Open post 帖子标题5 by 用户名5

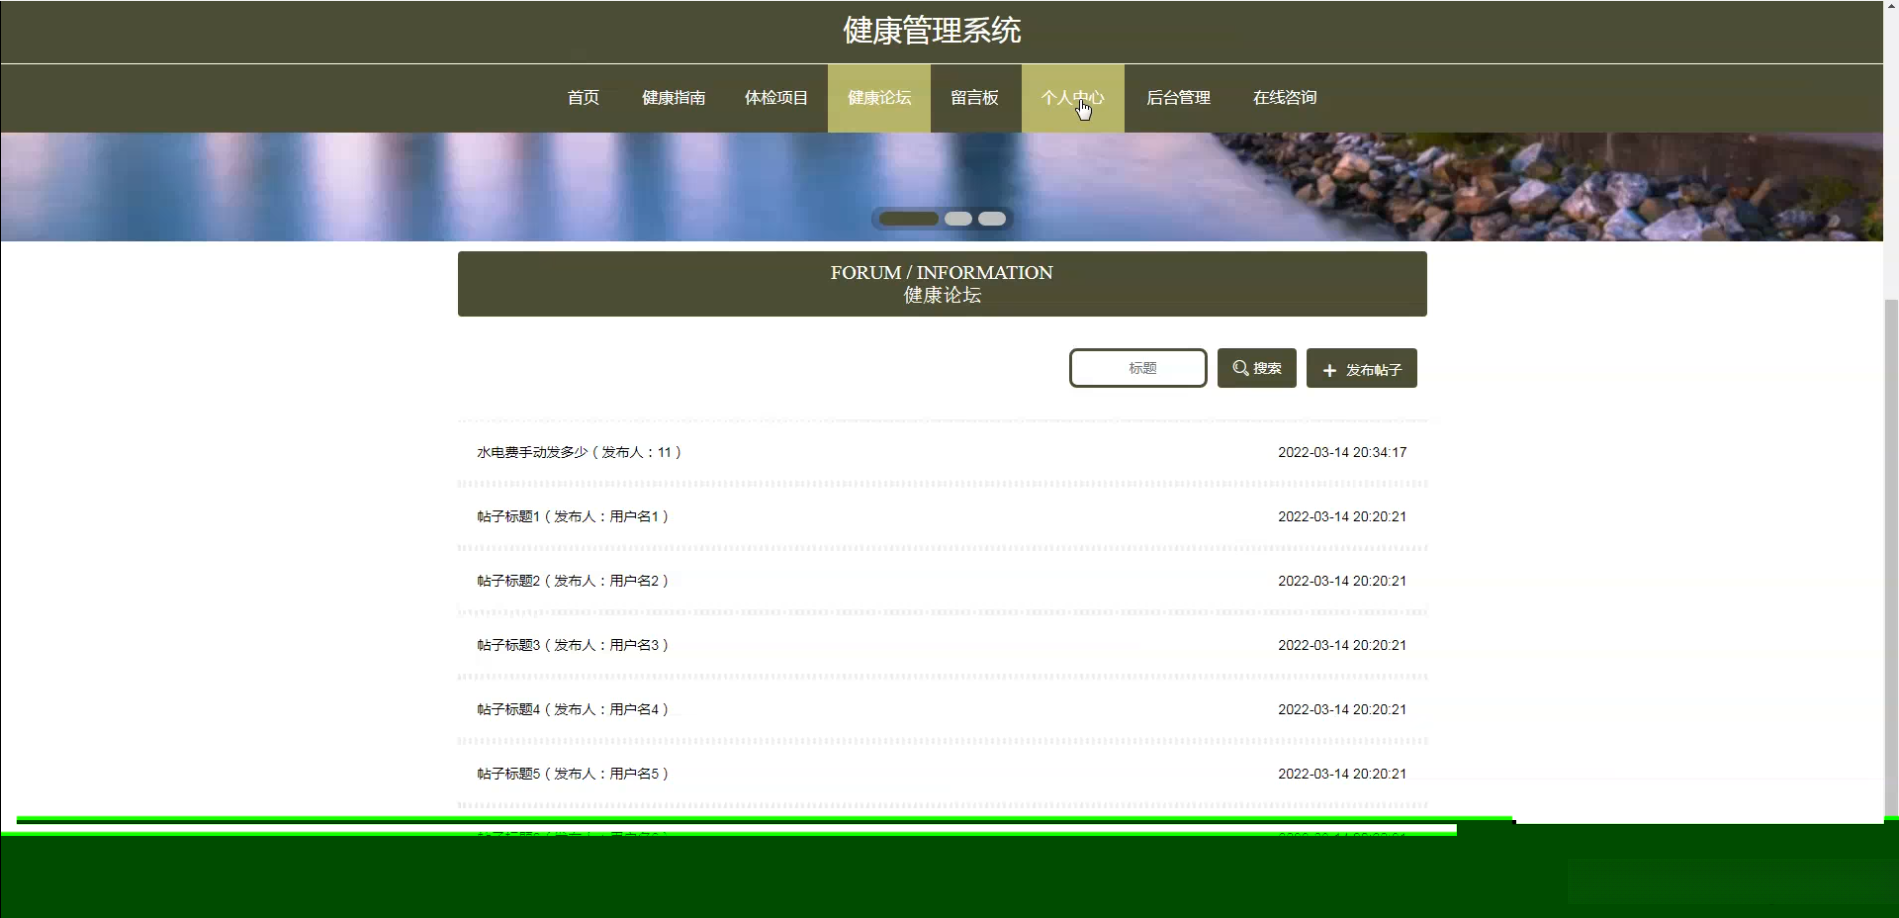942,774
